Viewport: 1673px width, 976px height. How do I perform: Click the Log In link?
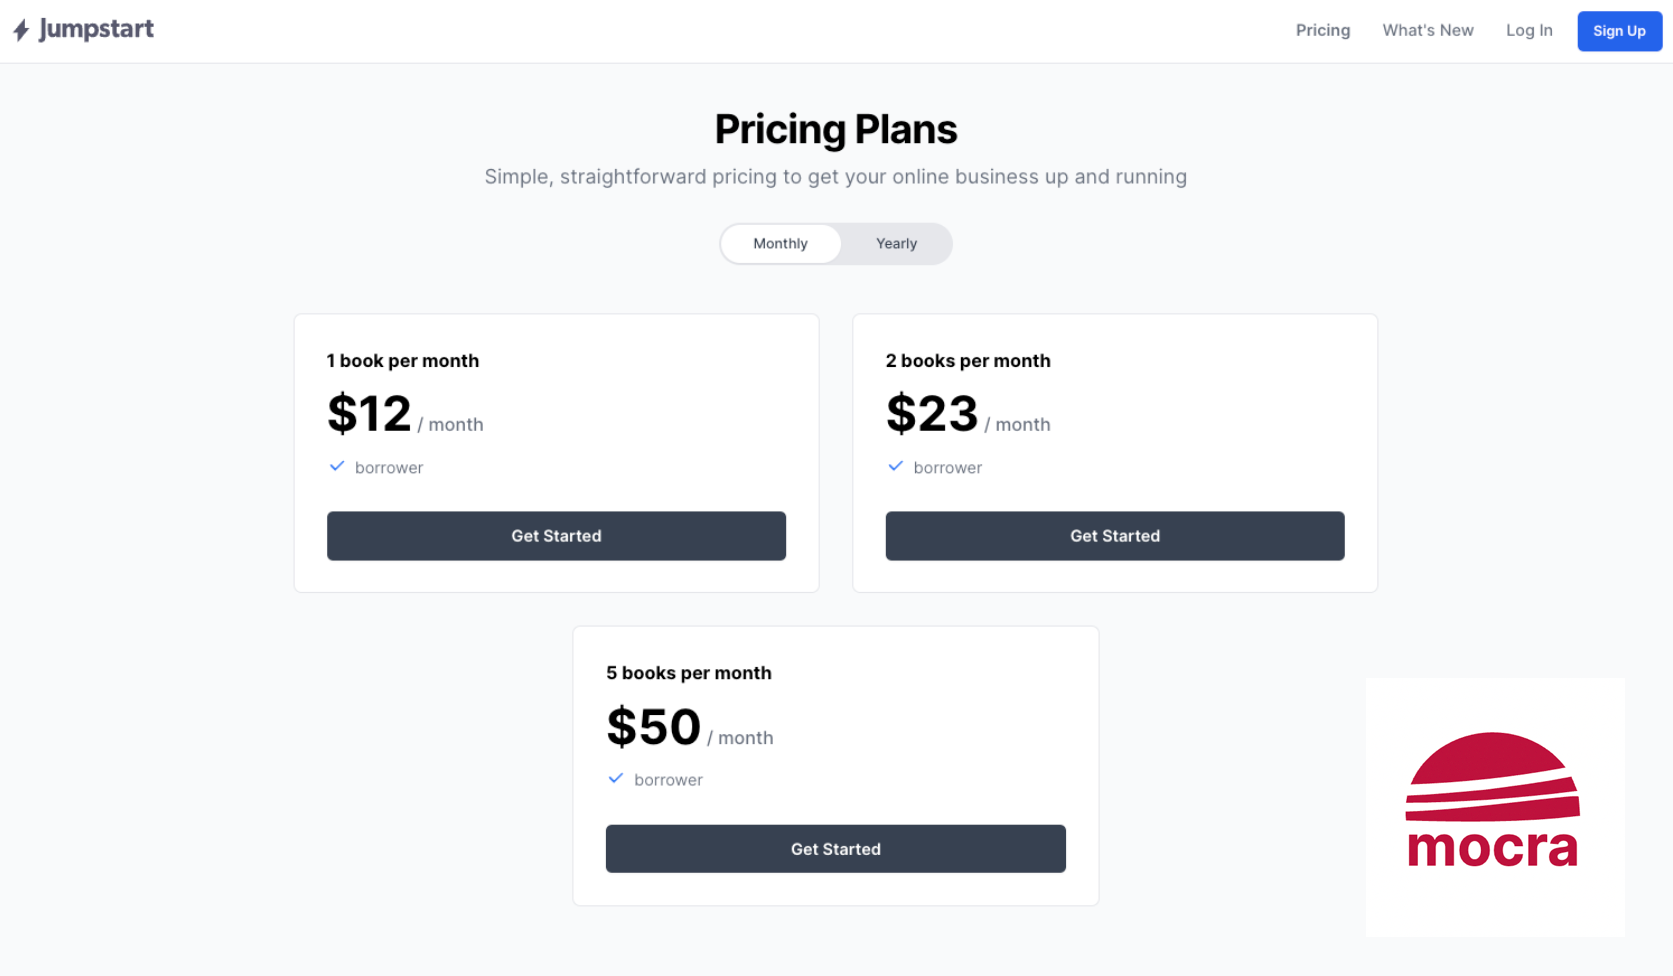(x=1528, y=30)
